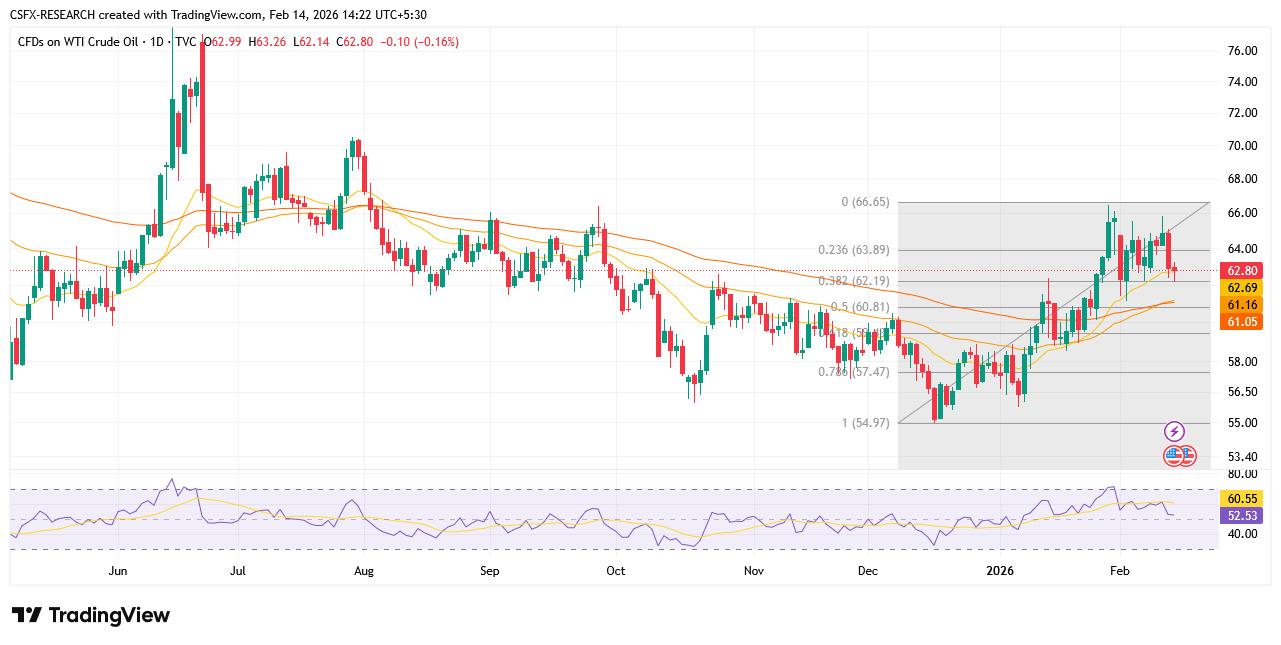Click the 76.00 value on price axis
This screenshot has height=645, width=1281.
click(x=1242, y=51)
